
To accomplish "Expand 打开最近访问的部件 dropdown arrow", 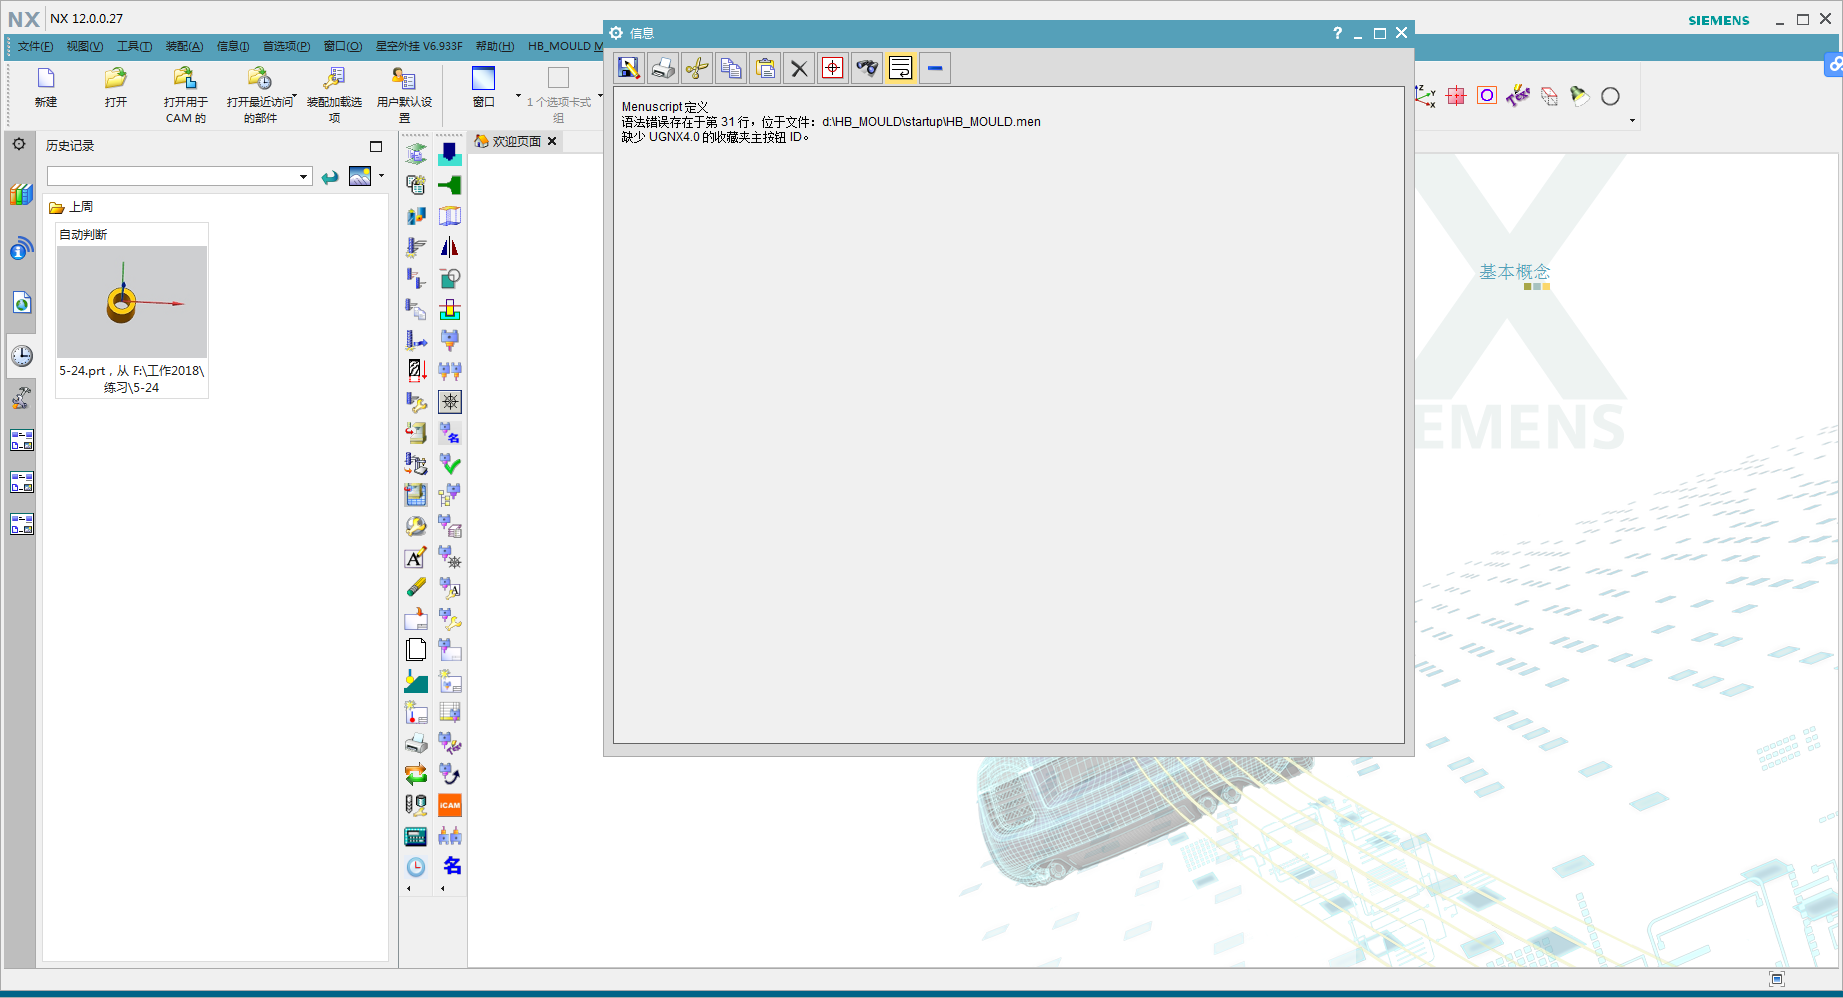I will [295, 97].
